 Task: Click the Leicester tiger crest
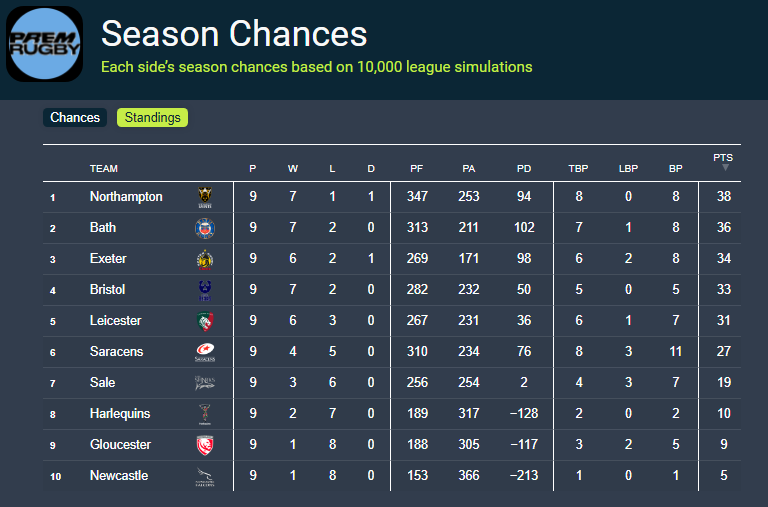click(205, 321)
